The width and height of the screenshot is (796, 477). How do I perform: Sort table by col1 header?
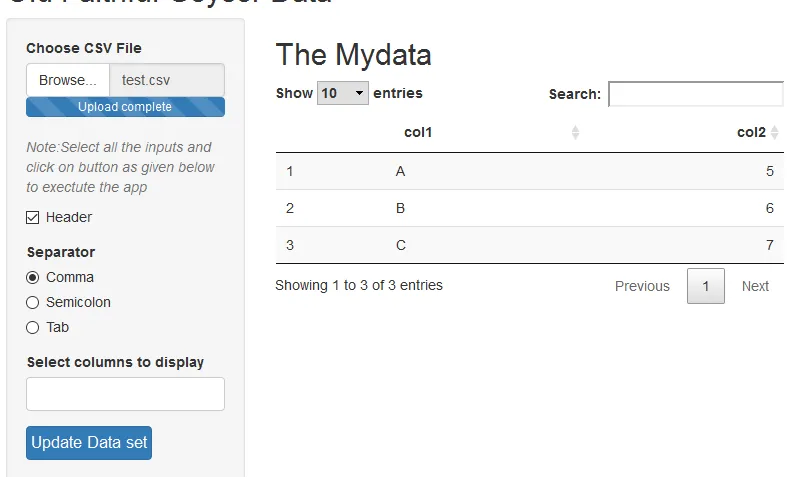pos(418,133)
